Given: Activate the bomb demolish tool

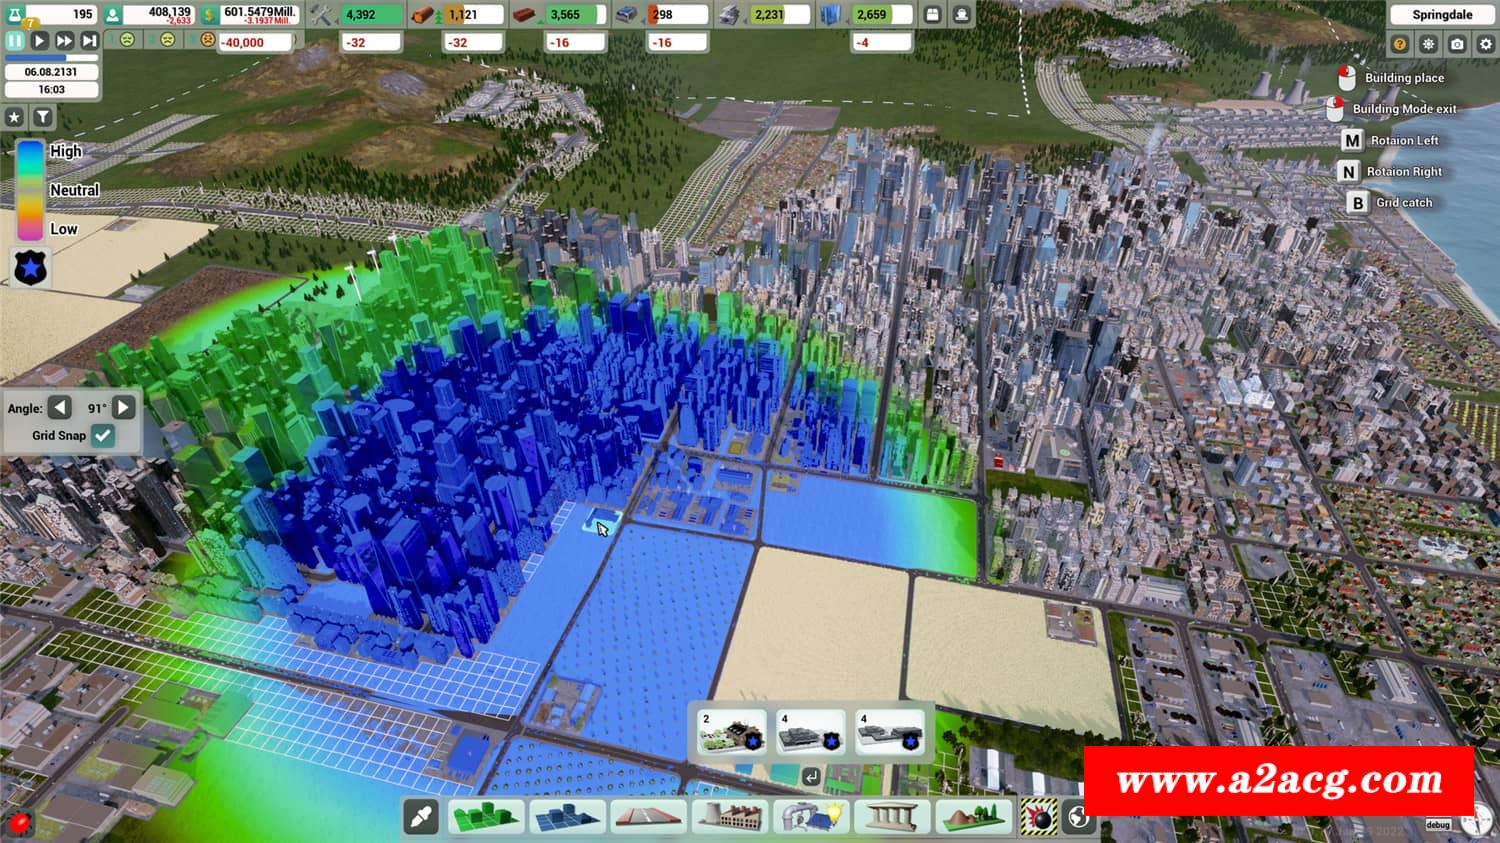Looking at the screenshot, I should tap(1040, 818).
